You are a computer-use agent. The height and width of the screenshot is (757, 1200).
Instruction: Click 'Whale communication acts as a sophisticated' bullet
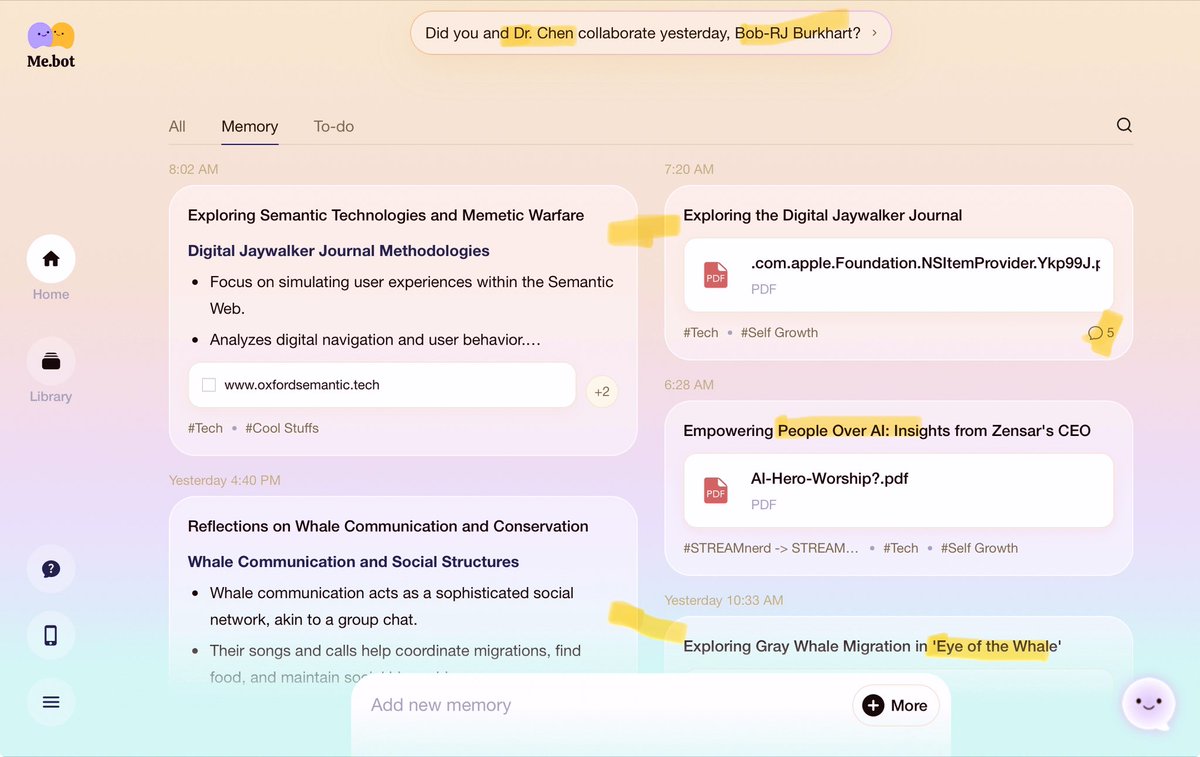point(391,606)
